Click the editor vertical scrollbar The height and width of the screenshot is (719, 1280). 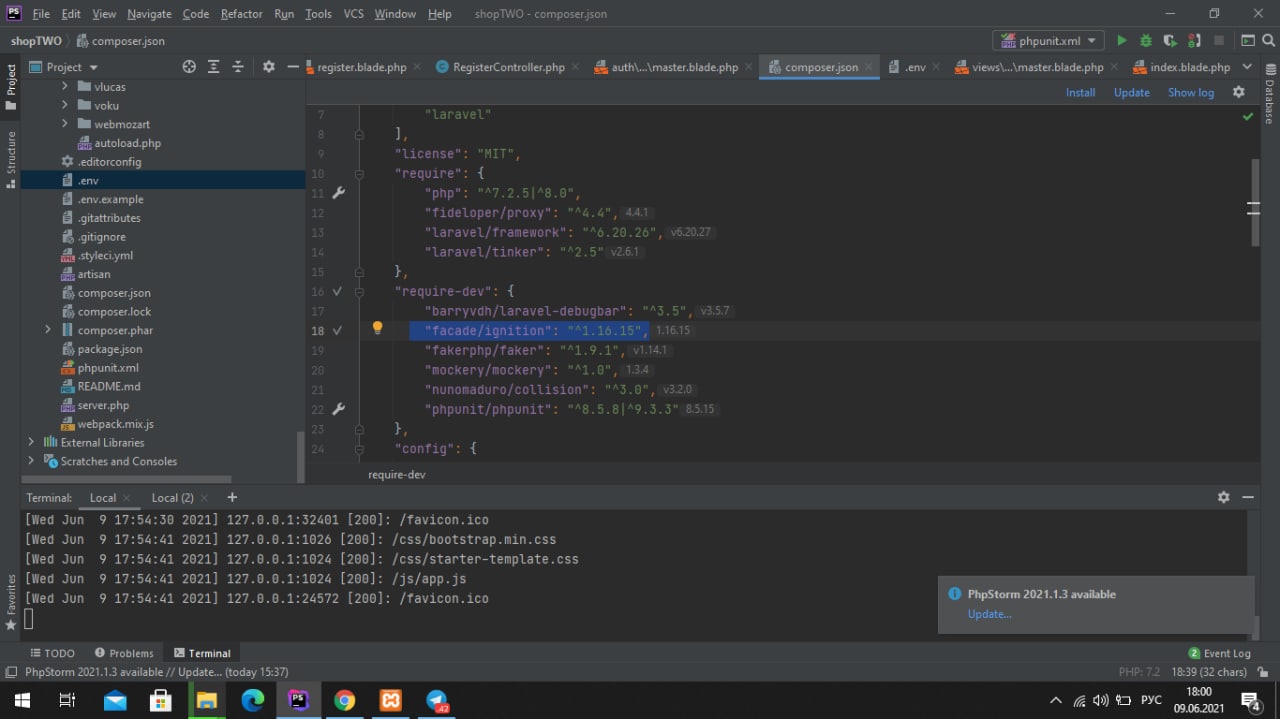(x=1254, y=202)
